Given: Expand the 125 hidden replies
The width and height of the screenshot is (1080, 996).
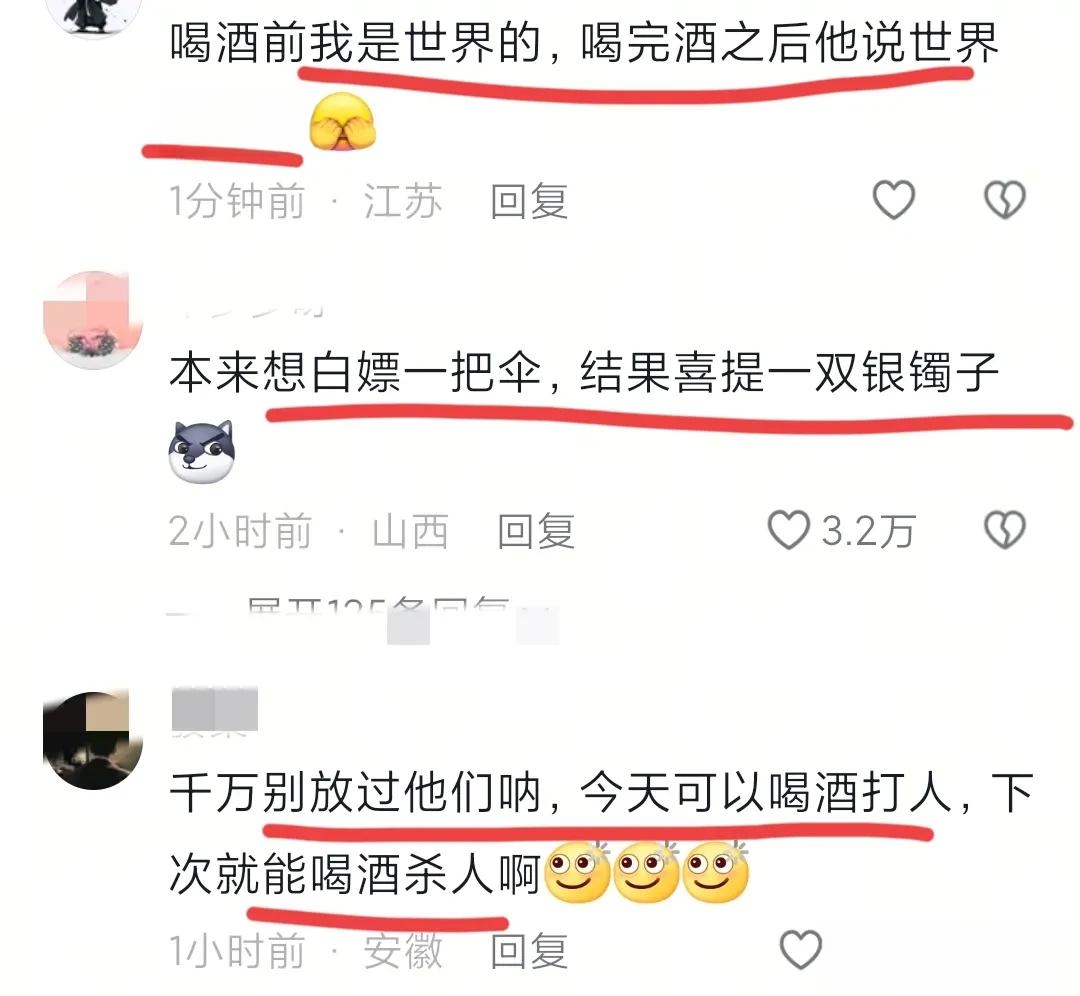Looking at the screenshot, I should coord(379,610).
